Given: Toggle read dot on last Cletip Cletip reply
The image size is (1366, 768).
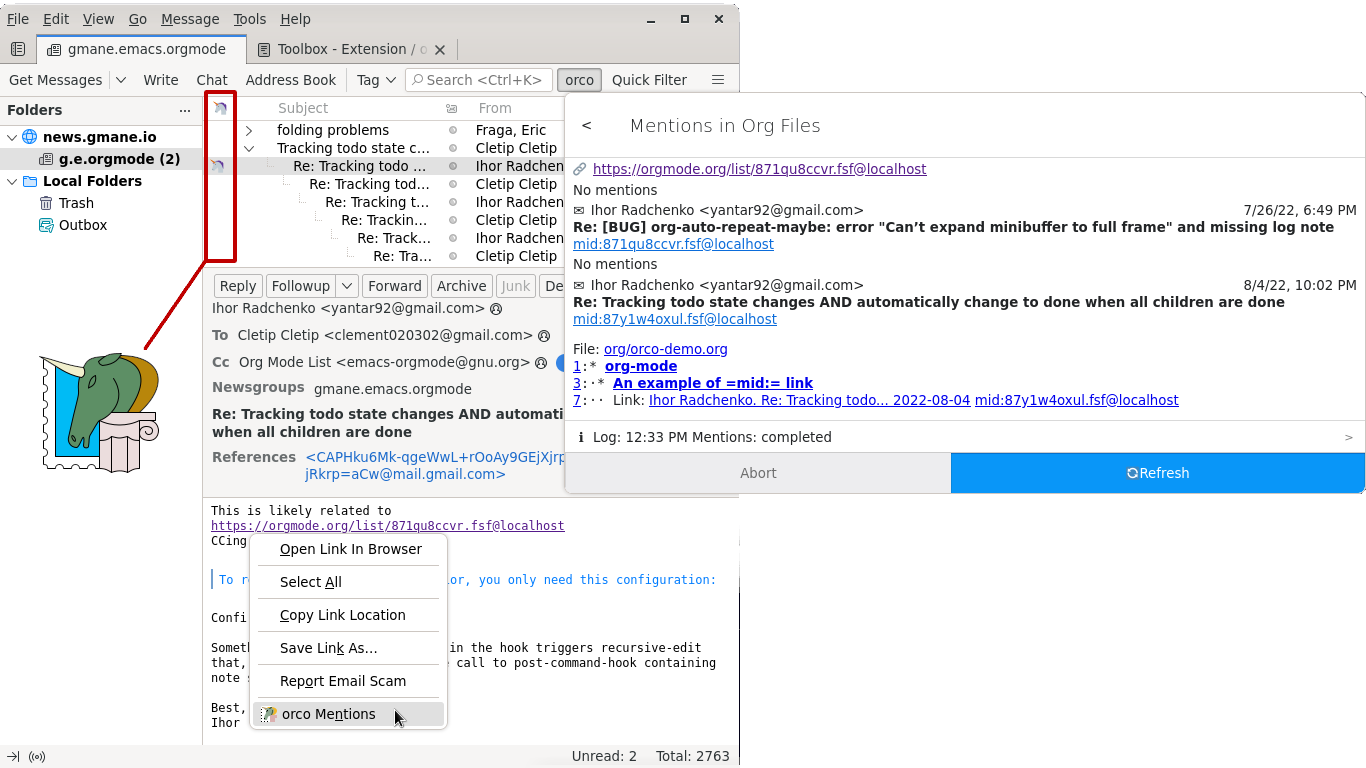Looking at the screenshot, I should (x=453, y=256).
